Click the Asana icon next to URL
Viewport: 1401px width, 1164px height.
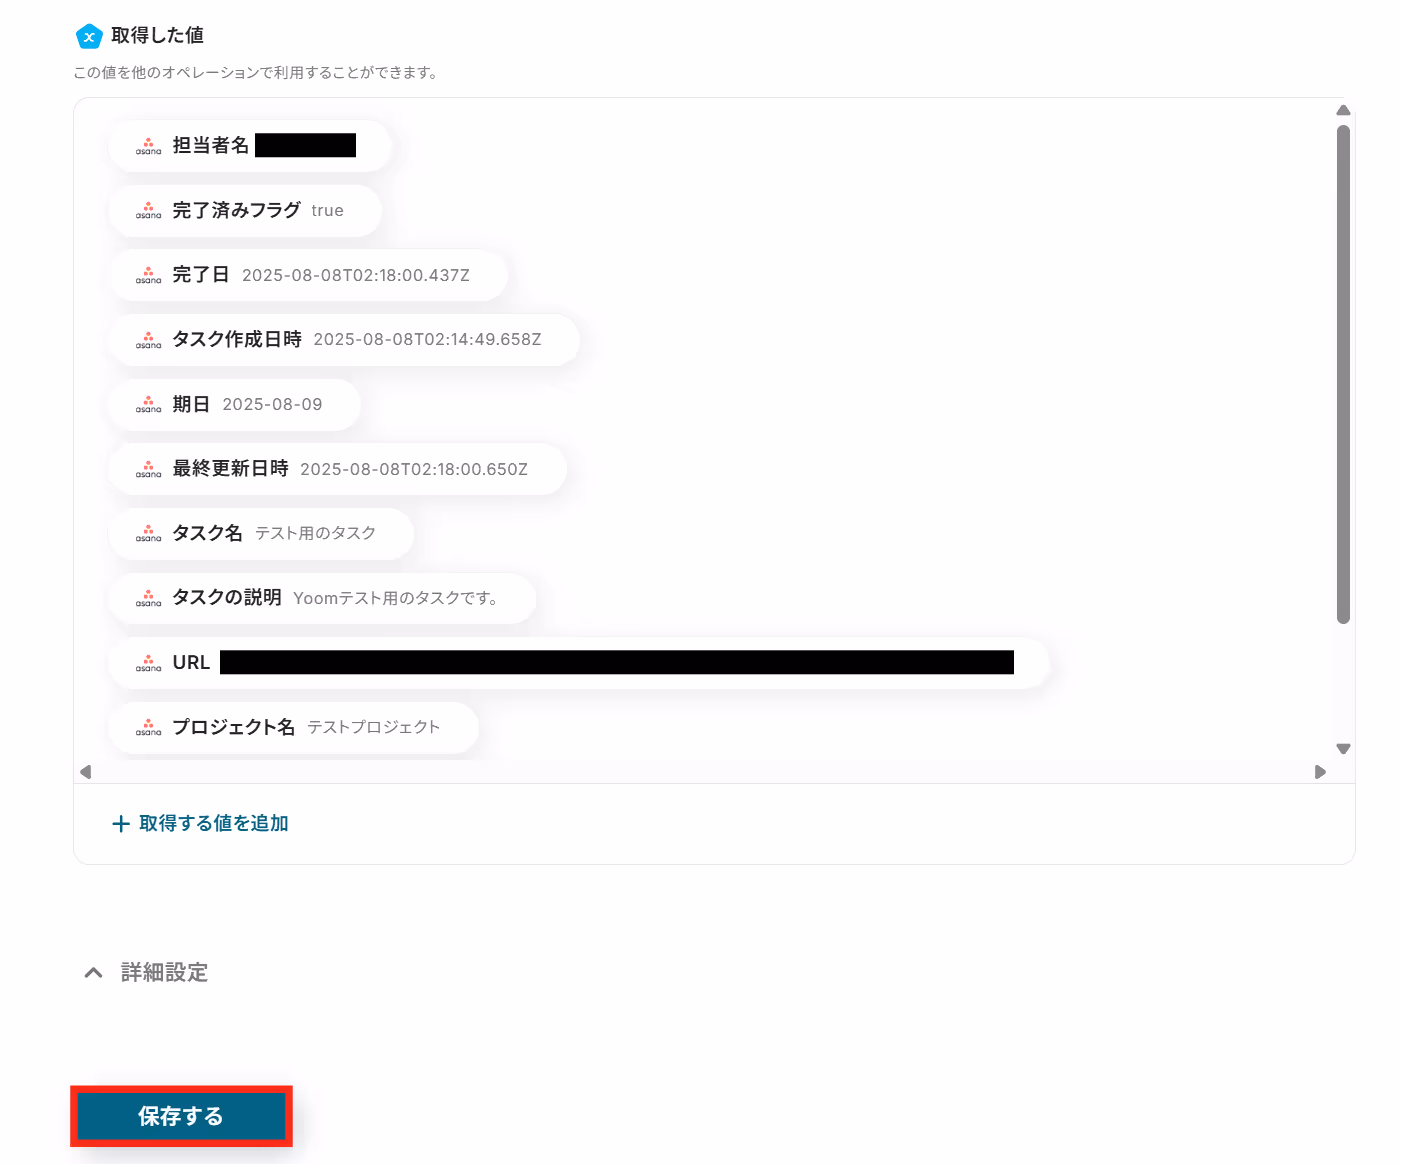(148, 663)
